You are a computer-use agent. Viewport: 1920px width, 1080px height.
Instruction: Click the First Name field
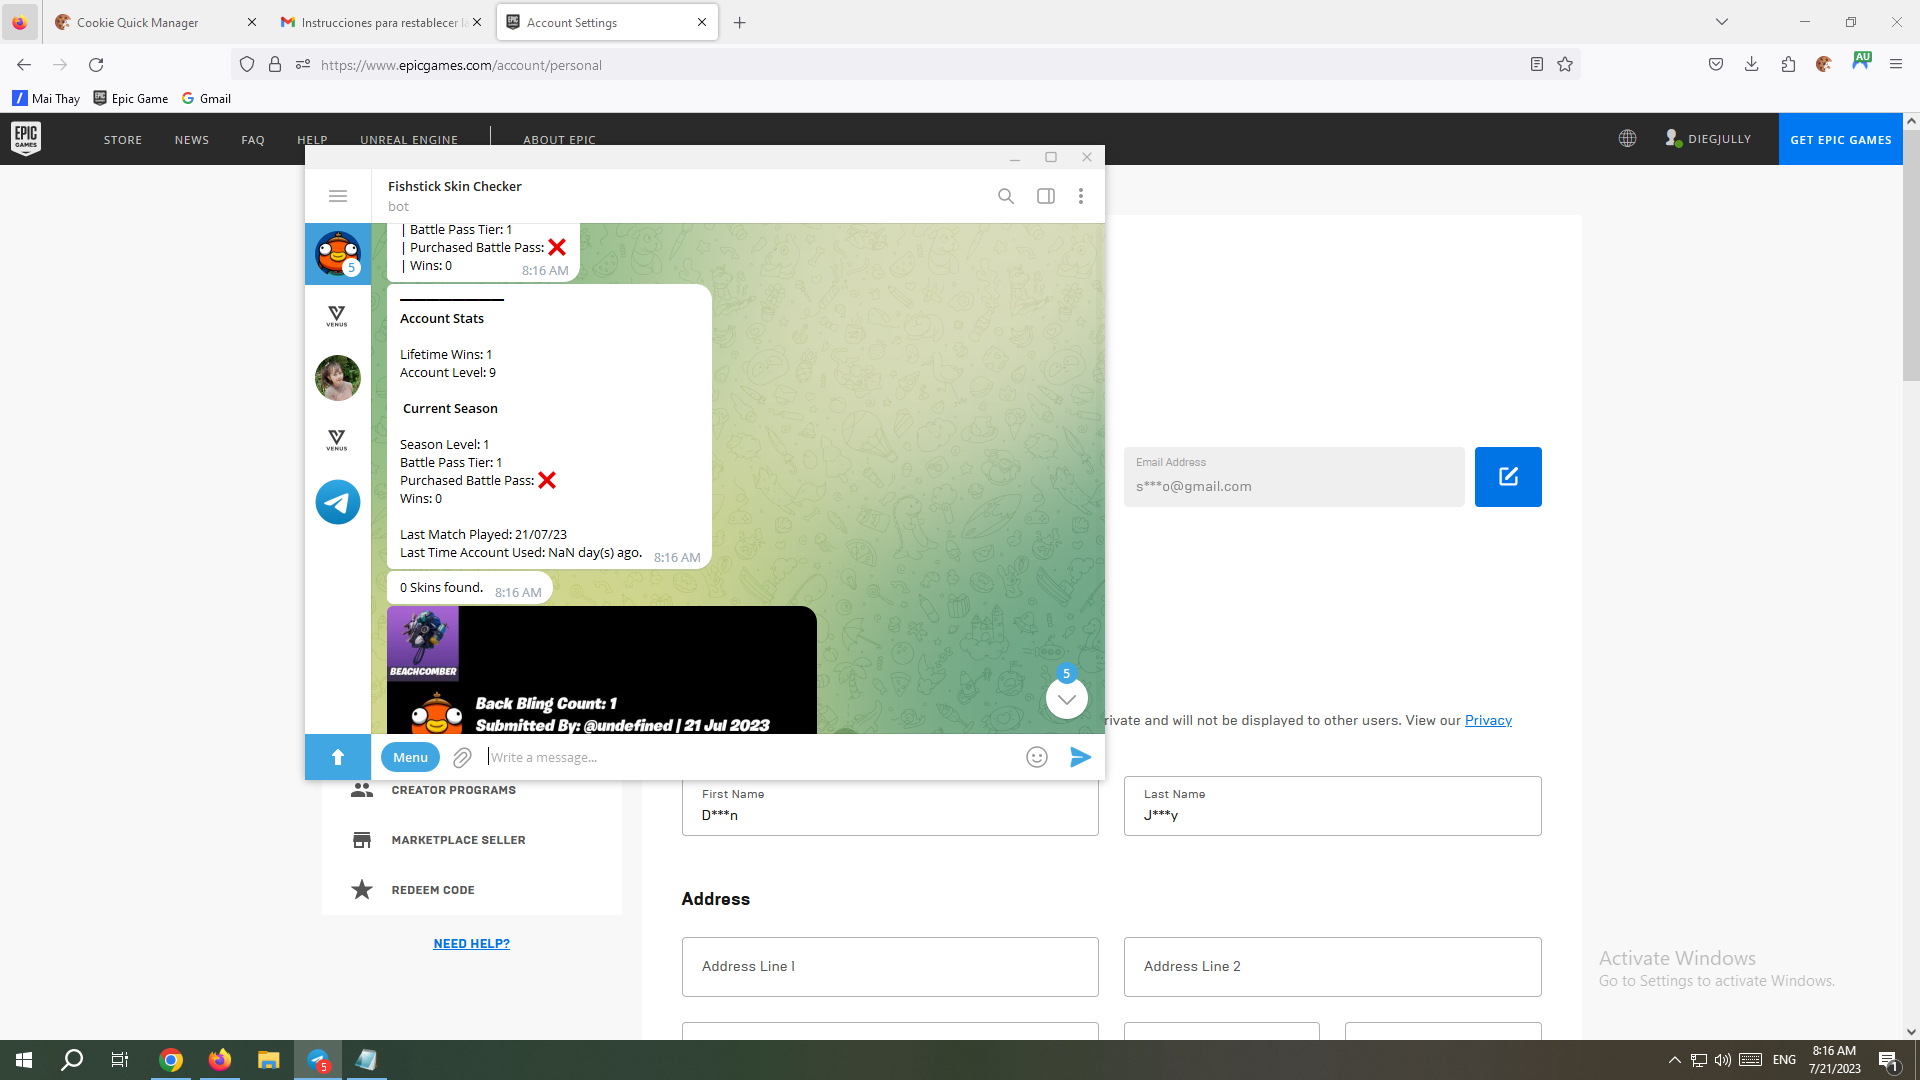pyautogui.click(x=890, y=806)
